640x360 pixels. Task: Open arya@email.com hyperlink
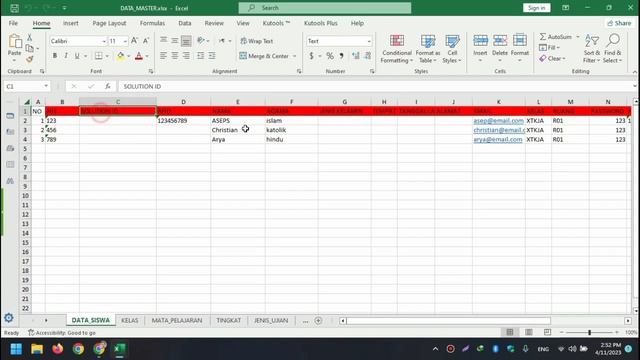pos(498,140)
